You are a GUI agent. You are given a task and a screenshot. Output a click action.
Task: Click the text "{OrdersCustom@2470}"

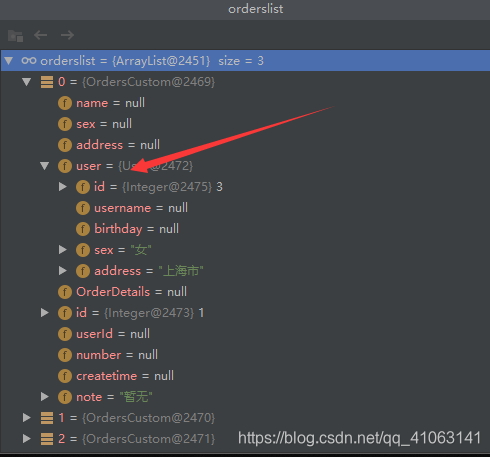[149, 418]
